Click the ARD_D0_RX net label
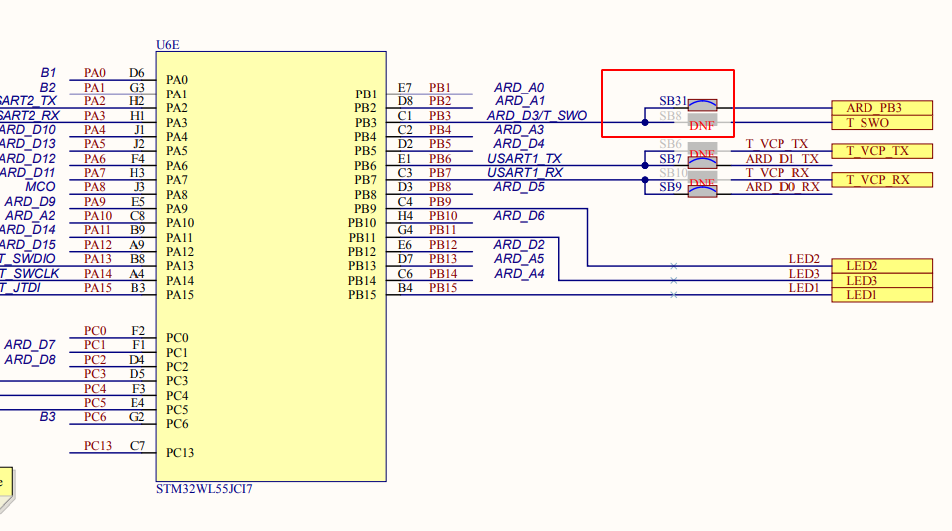 click(783, 187)
